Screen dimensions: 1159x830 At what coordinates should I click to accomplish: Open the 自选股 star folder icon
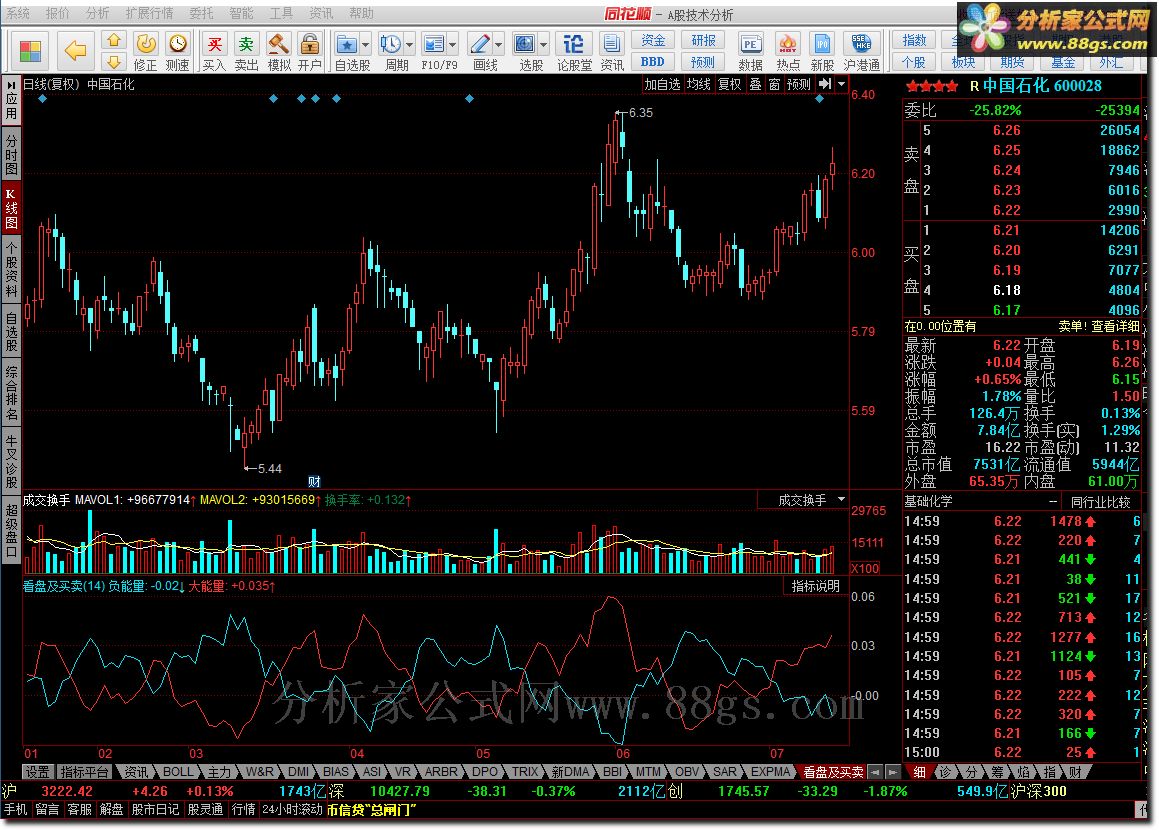pyautogui.click(x=347, y=44)
